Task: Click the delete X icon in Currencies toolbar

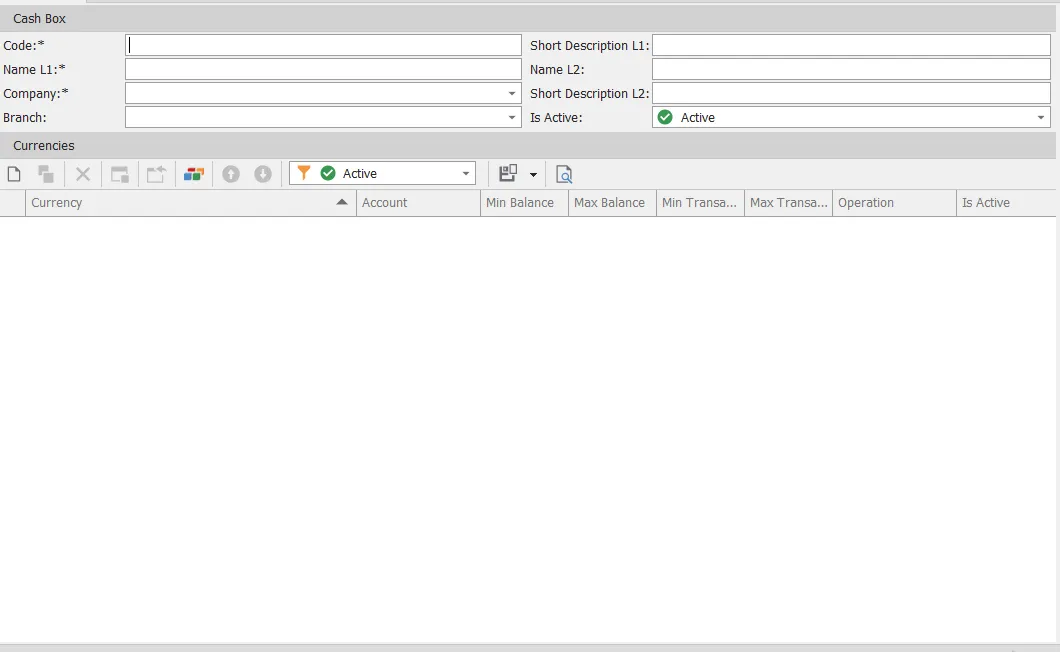Action: coord(83,174)
